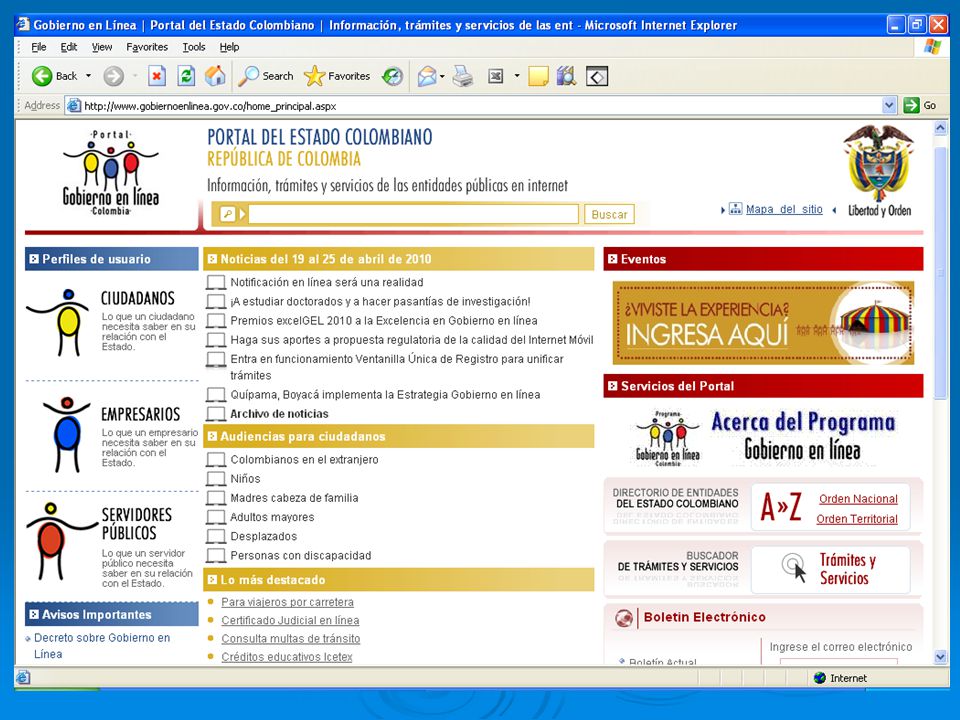
Task: Click the vertical scrollbar thumb
Action: [x=940, y=273]
